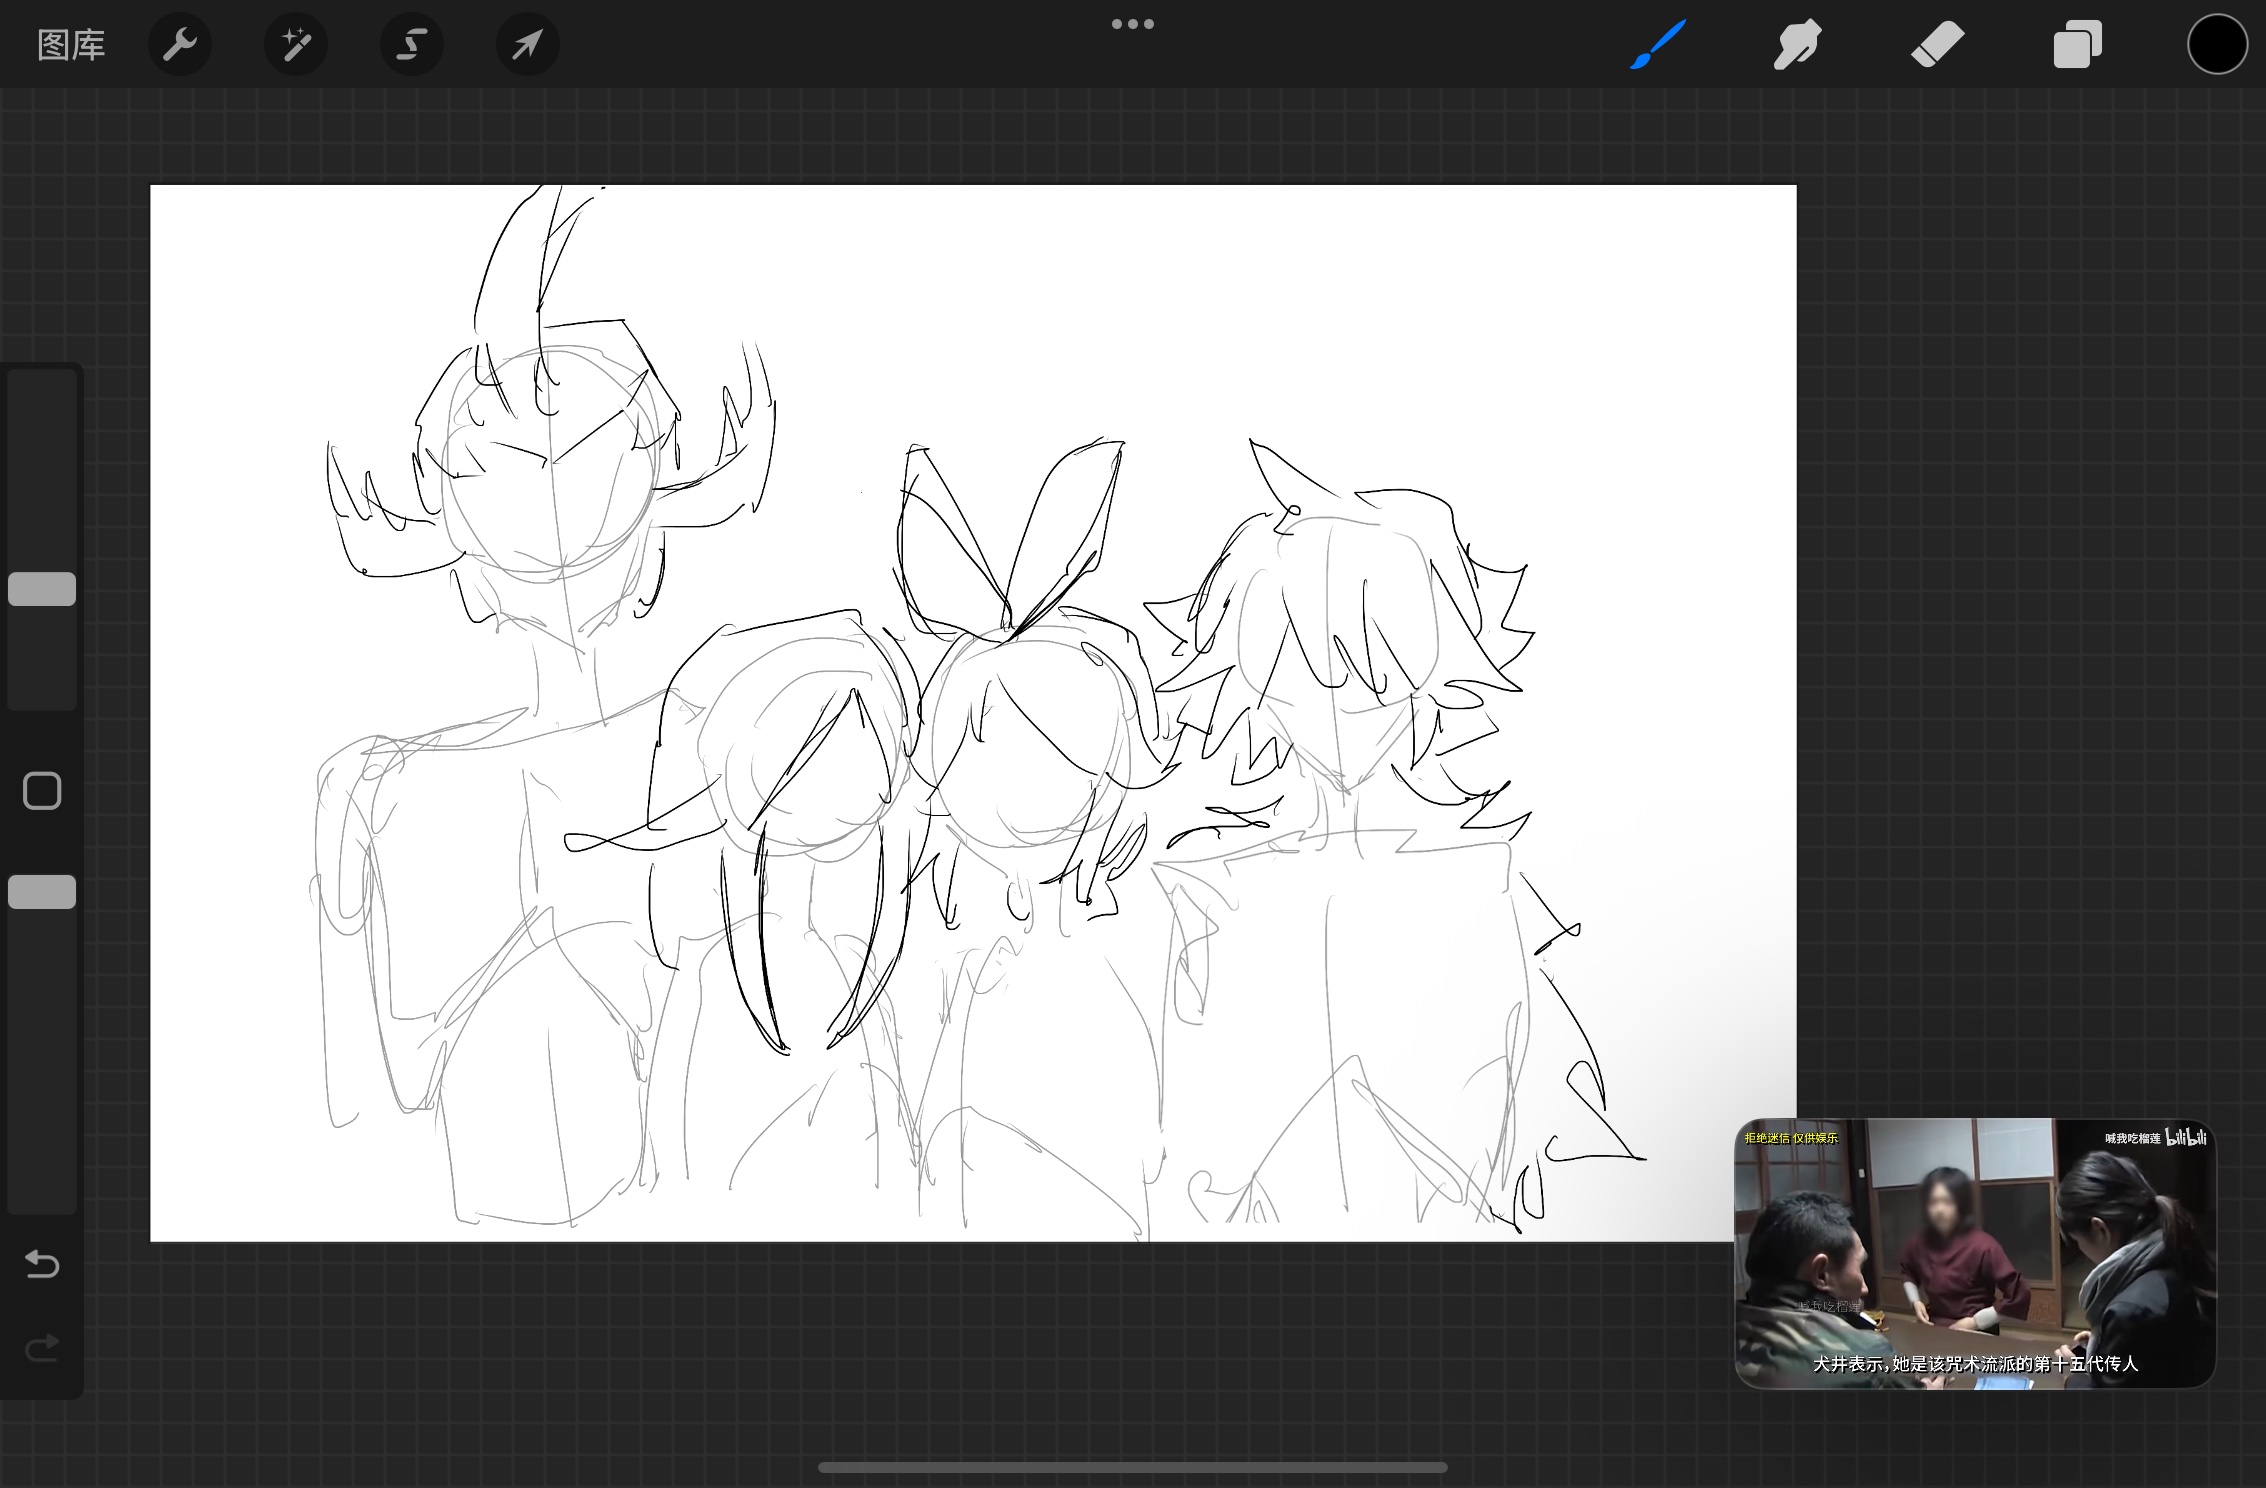Activate the Selection S-ribbon tool
The image size is (2266, 1488).
(412, 45)
